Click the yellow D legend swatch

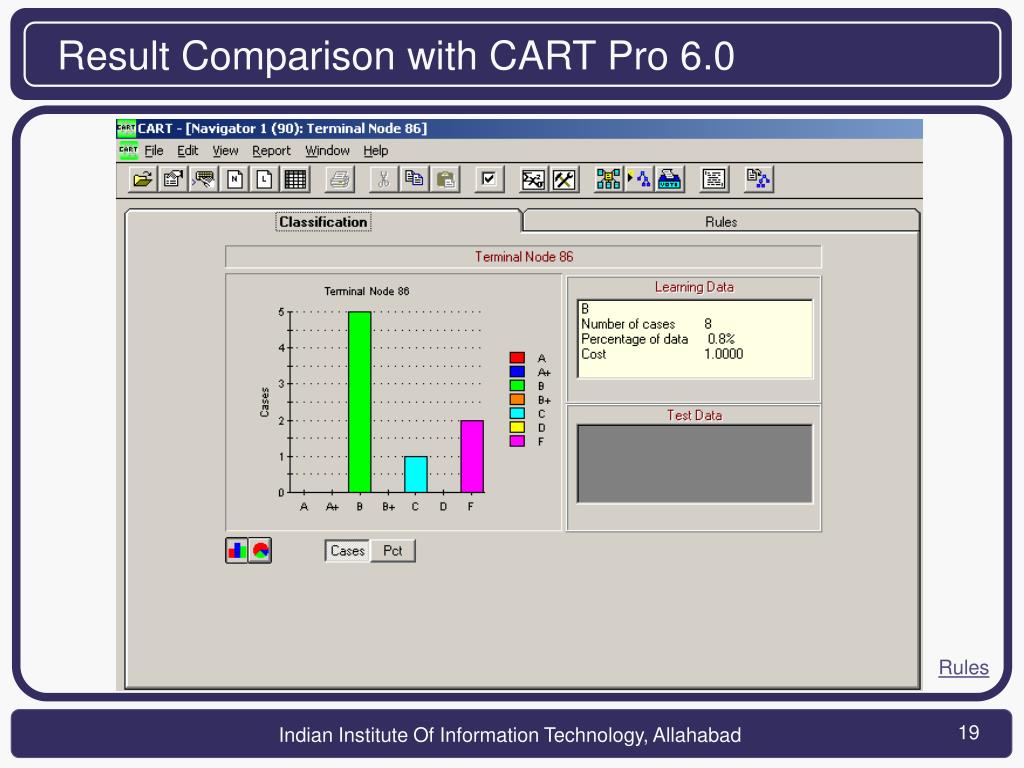[517, 427]
